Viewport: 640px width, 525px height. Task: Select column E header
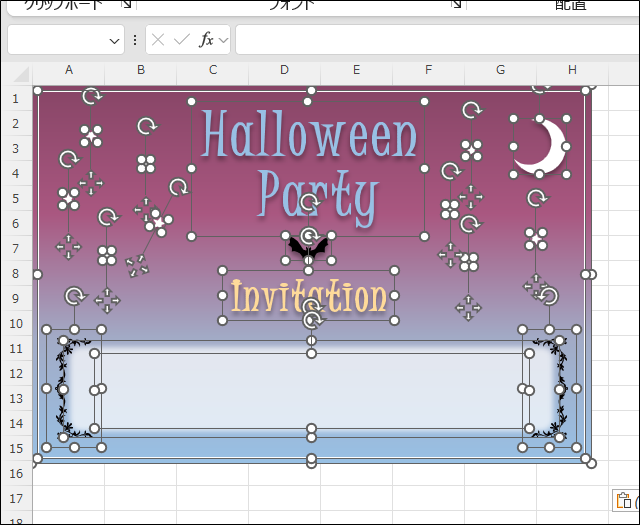point(356,70)
